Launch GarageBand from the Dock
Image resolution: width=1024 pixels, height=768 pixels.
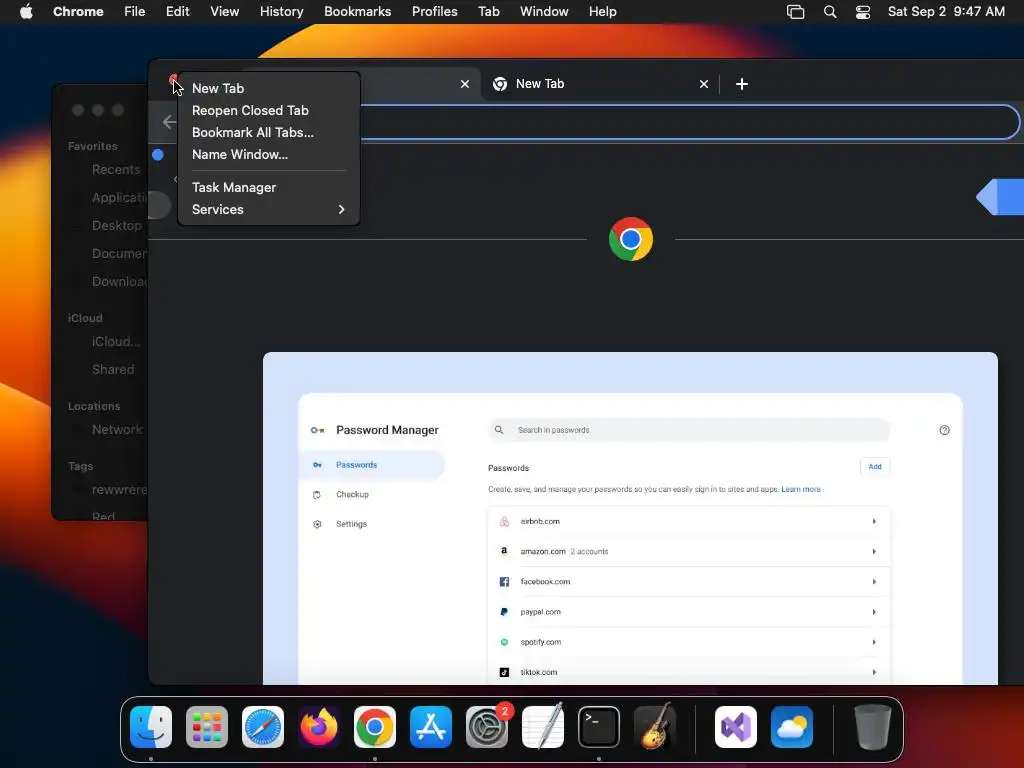pyautogui.click(x=655, y=727)
